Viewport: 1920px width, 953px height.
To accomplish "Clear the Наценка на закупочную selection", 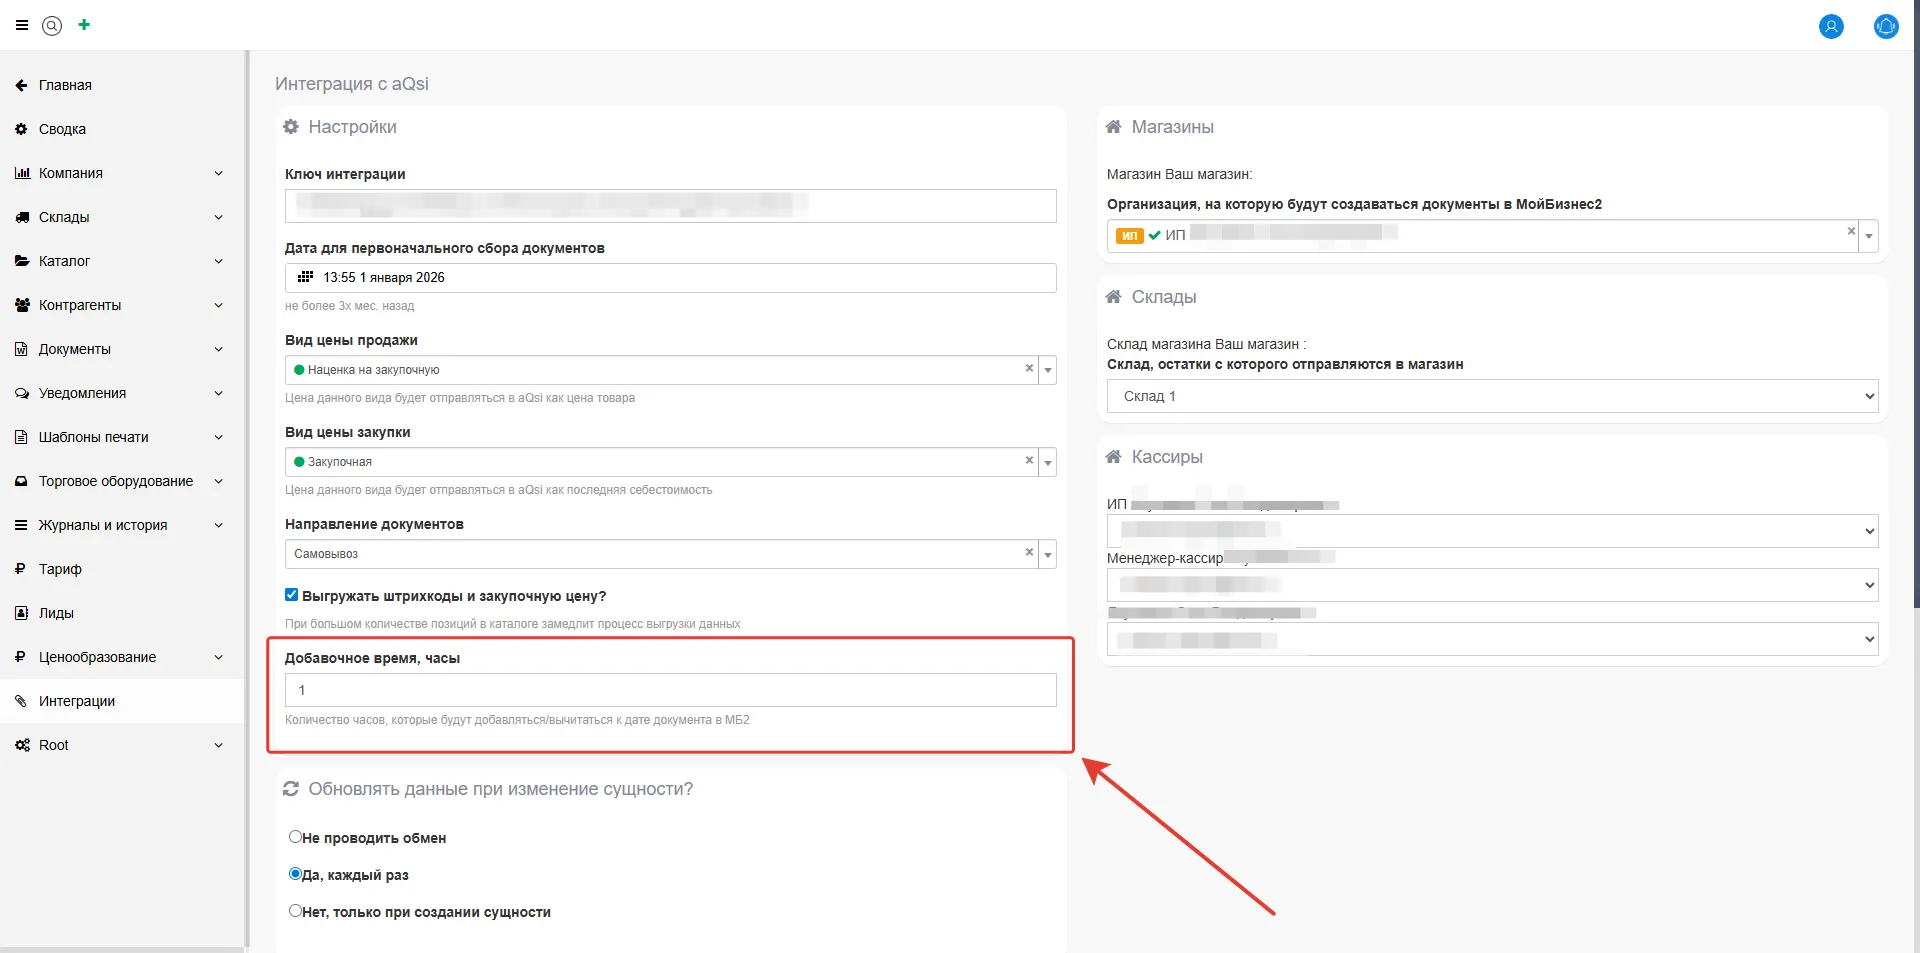I will [x=1029, y=369].
